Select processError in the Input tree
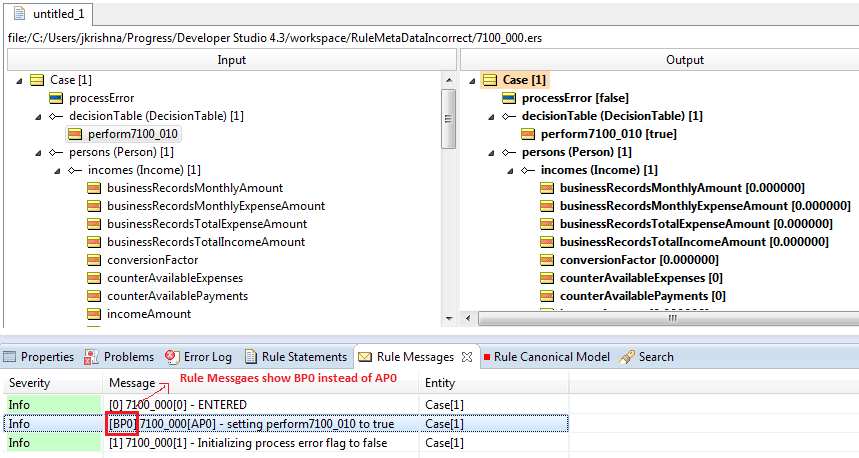The width and height of the screenshot is (859, 458). [101, 98]
